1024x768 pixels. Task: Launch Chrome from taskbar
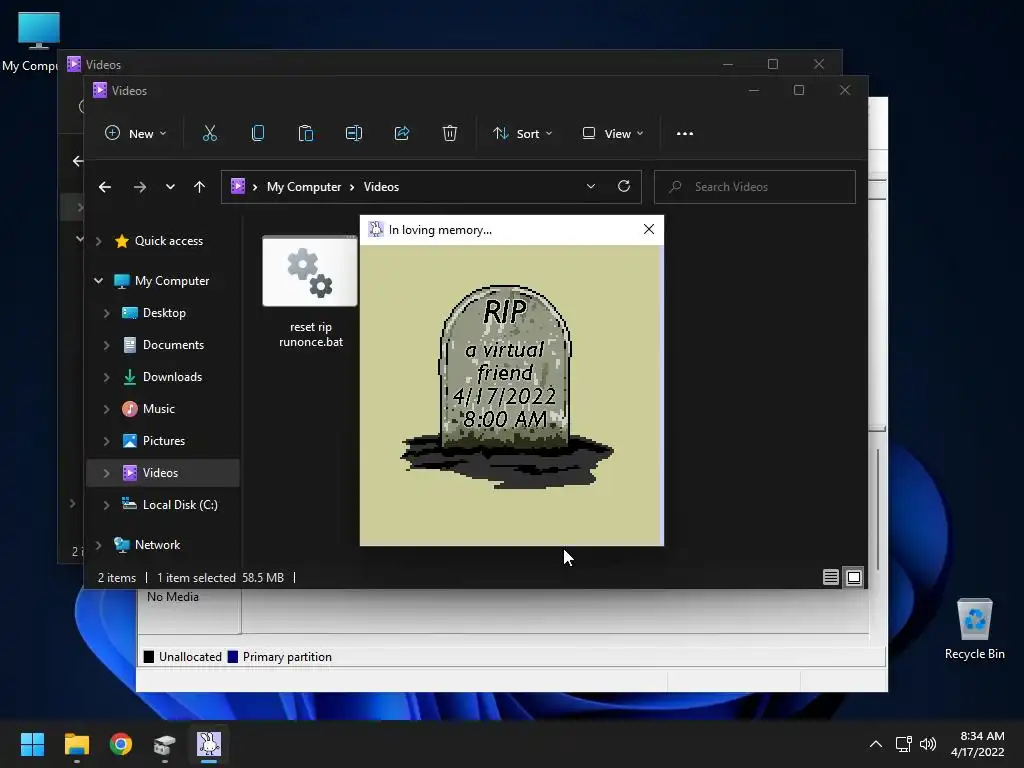pos(121,744)
